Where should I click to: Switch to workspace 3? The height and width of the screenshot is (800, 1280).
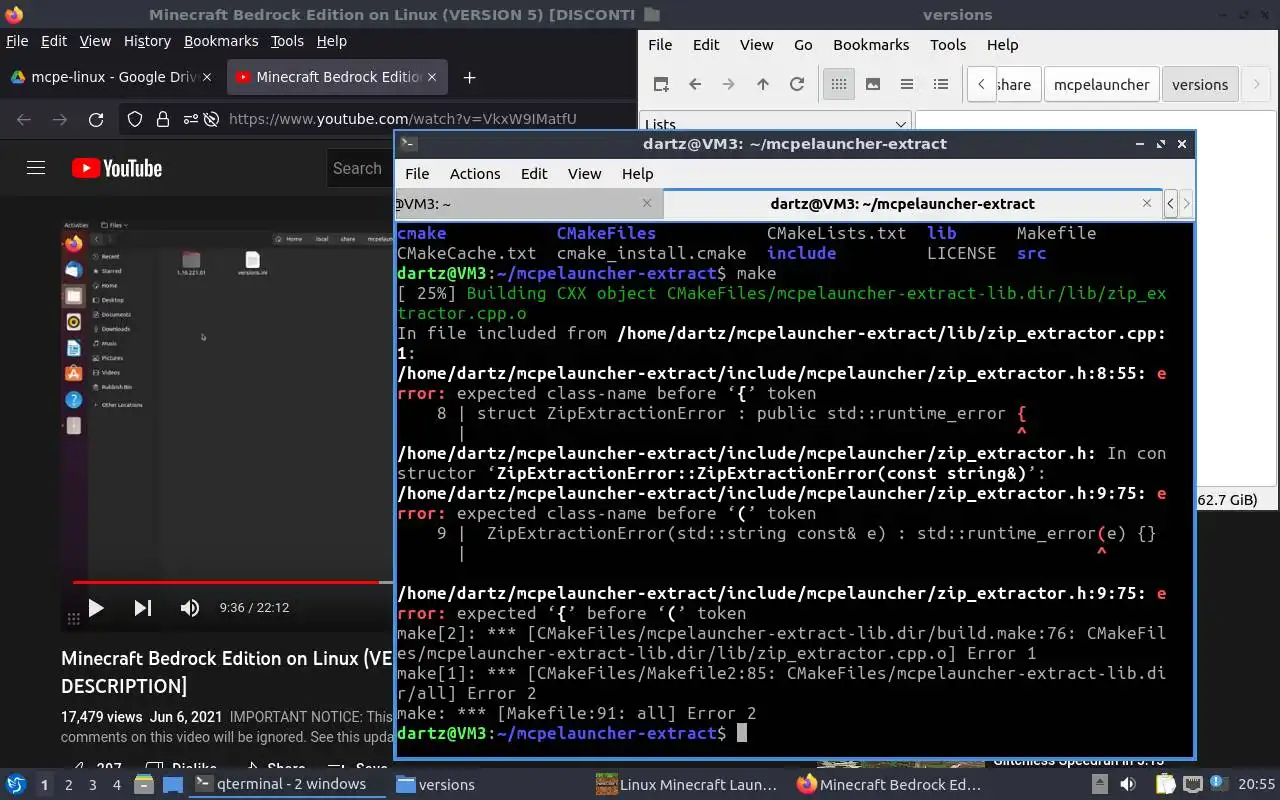[x=92, y=785]
